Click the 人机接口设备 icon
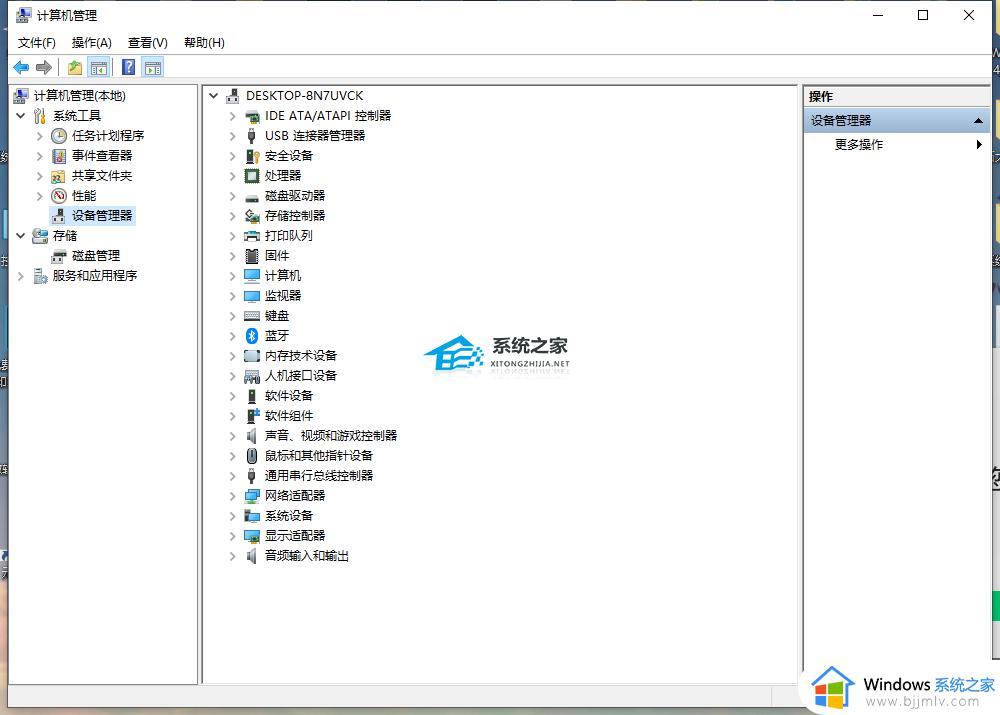 [x=252, y=376]
